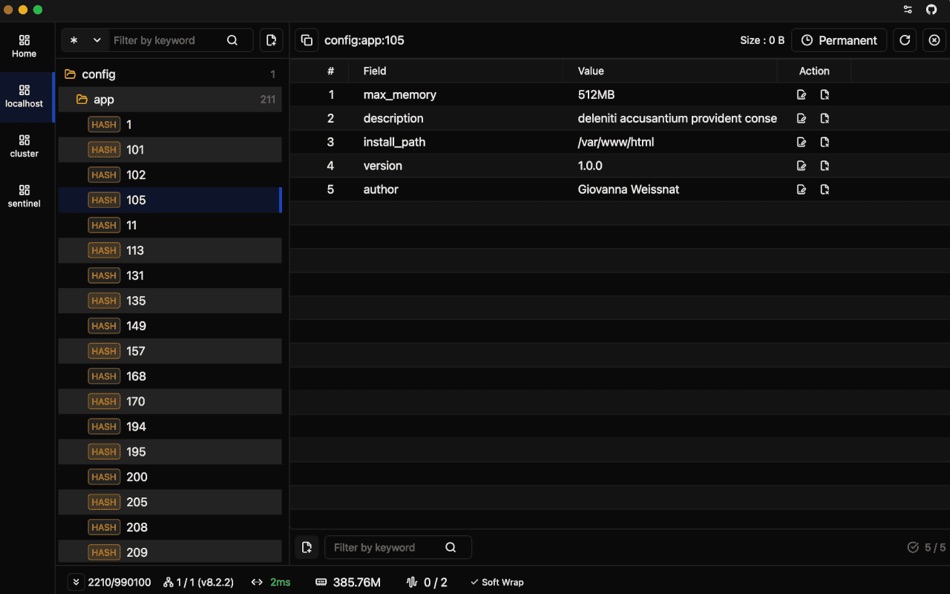Open the Permanent TTL setting
This screenshot has height=594, width=950.
pyautogui.click(x=839, y=40)
